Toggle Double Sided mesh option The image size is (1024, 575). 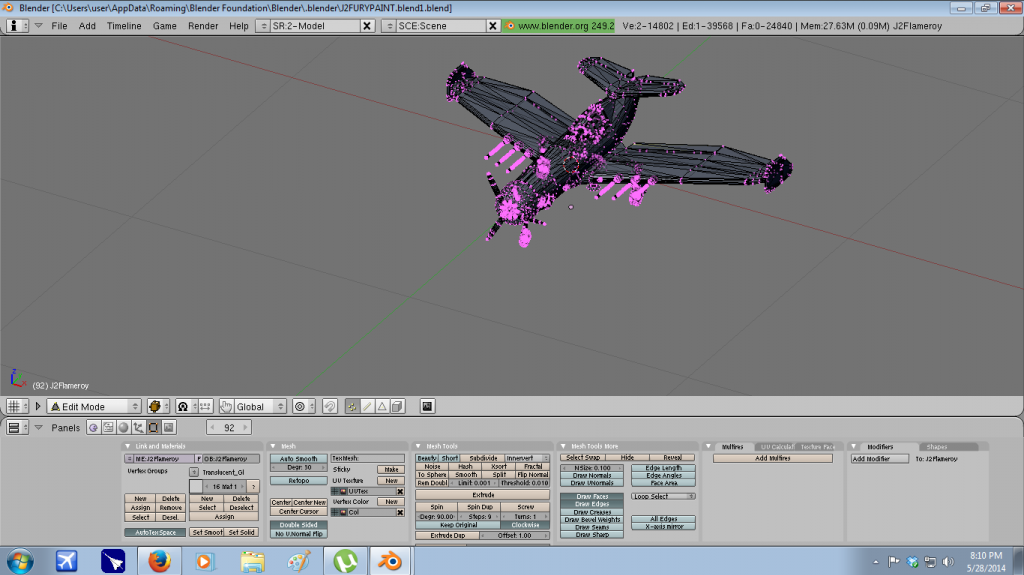298,525
